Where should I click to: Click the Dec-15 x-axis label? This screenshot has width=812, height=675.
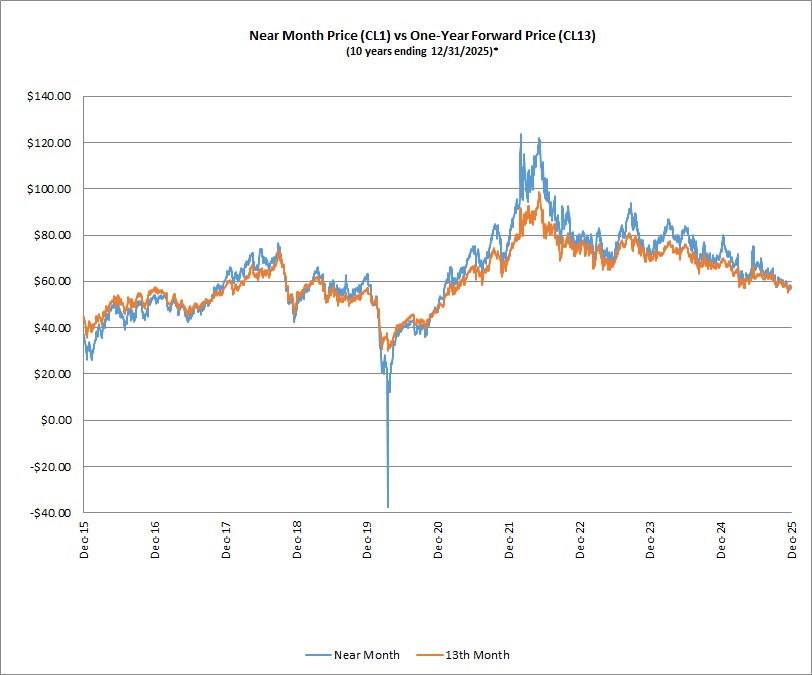pyautogui.click(x=84, y=538)
